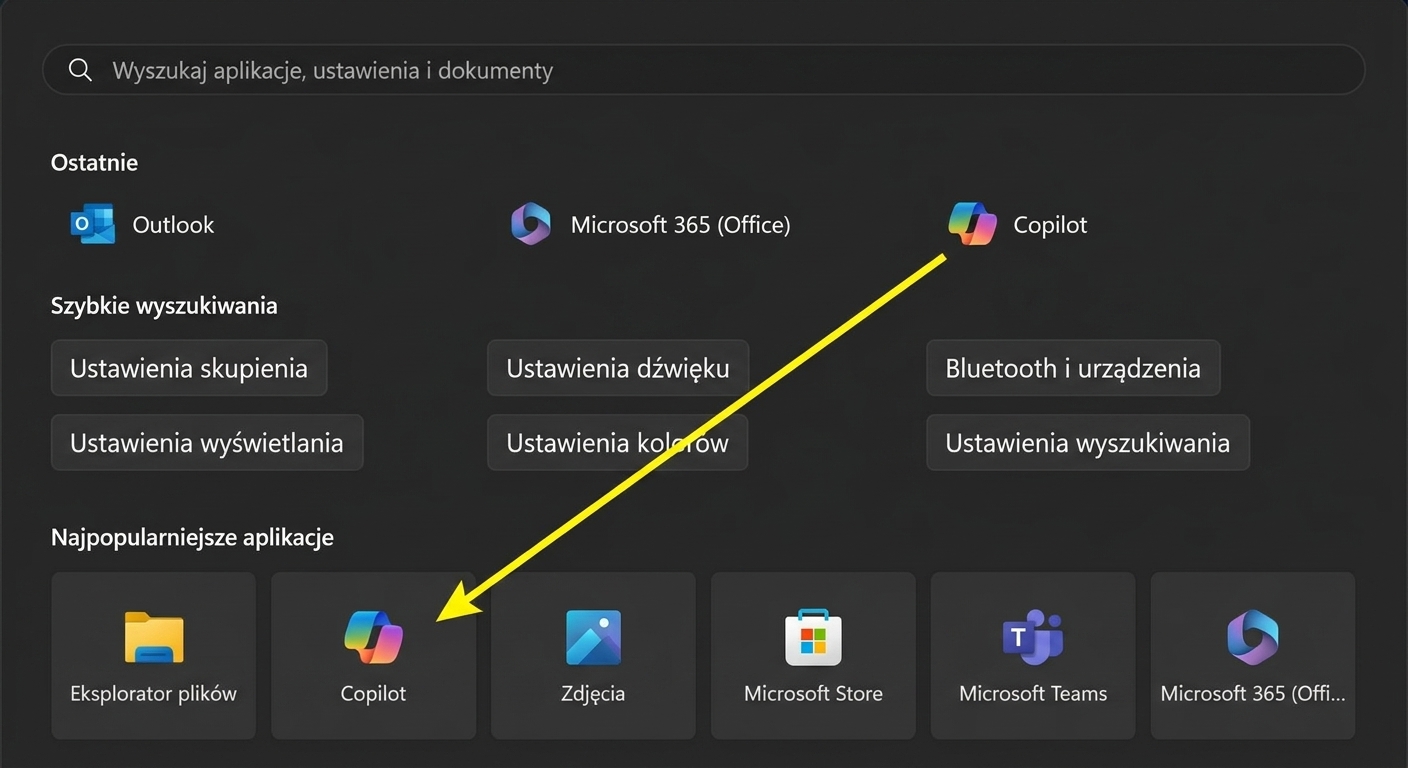The width and height of the screenshot is (1408, 768).
Task: Click the Wyszukaj aplikacje search field
Action: (x=704, y=70)
